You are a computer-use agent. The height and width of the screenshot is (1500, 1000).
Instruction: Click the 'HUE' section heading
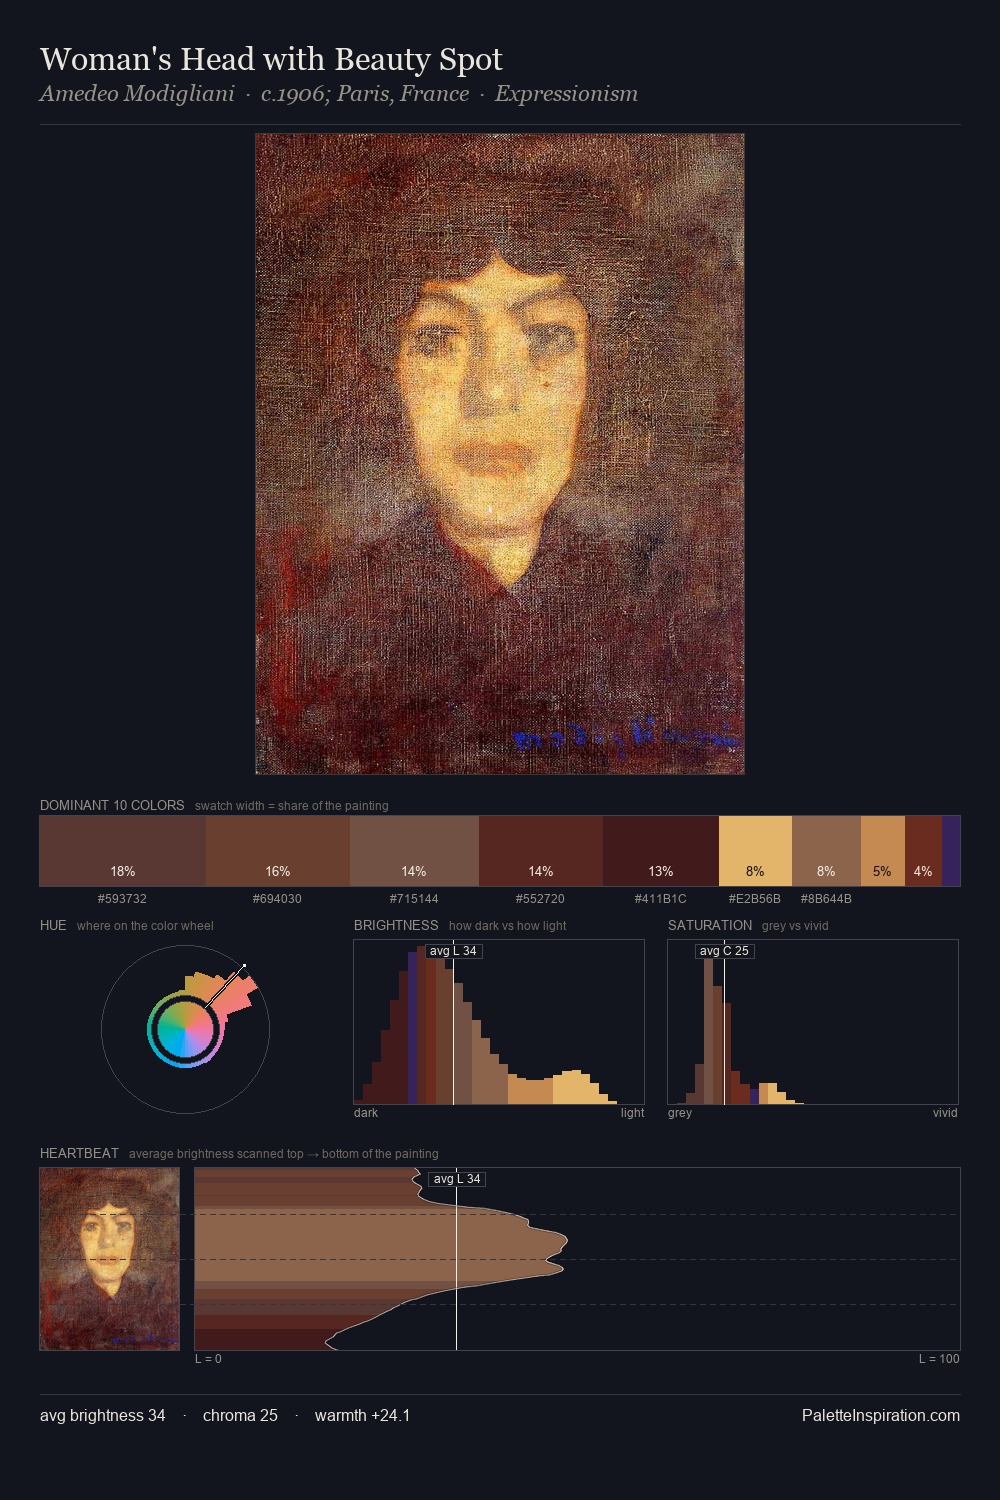[53, 925]
